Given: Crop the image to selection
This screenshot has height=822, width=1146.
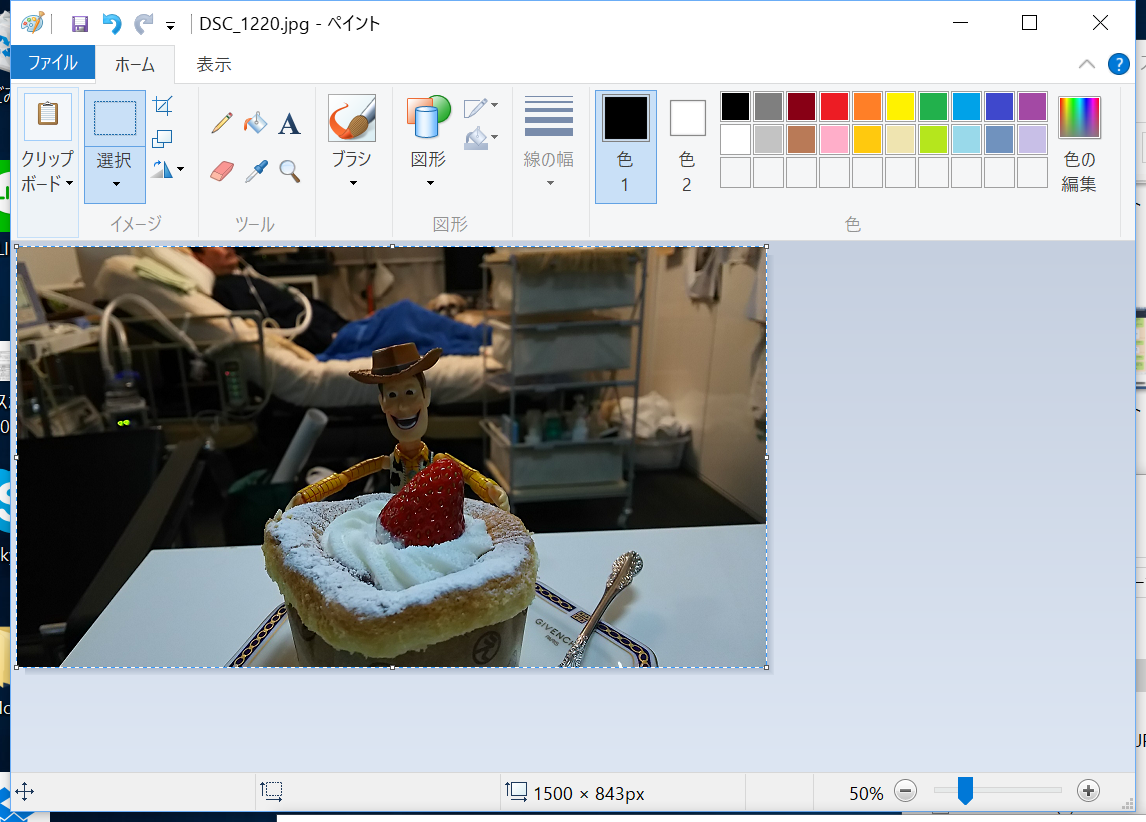Looking at the screenshot, I should pyautogui.click(x=162, y=106).
